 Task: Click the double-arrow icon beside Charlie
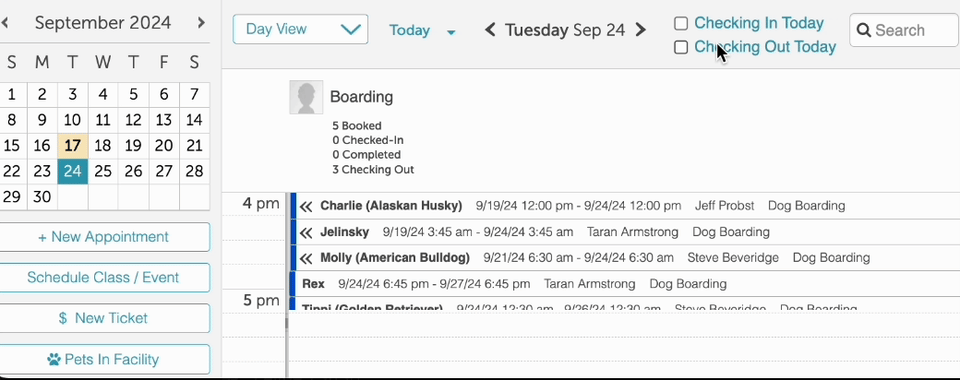click(306, 206)
